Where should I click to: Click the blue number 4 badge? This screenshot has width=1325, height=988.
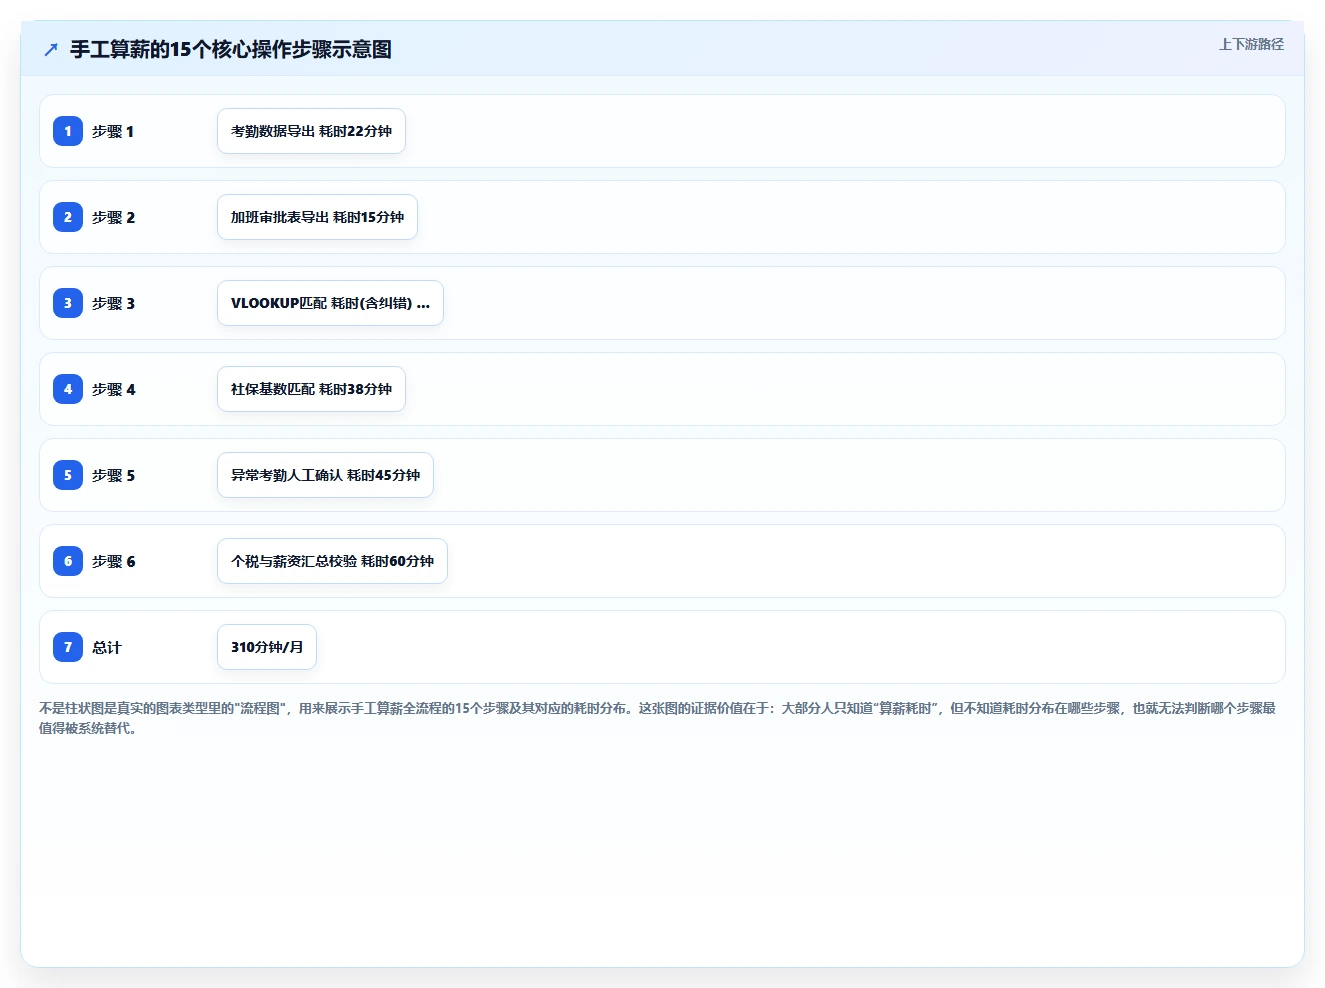(68, 389)
